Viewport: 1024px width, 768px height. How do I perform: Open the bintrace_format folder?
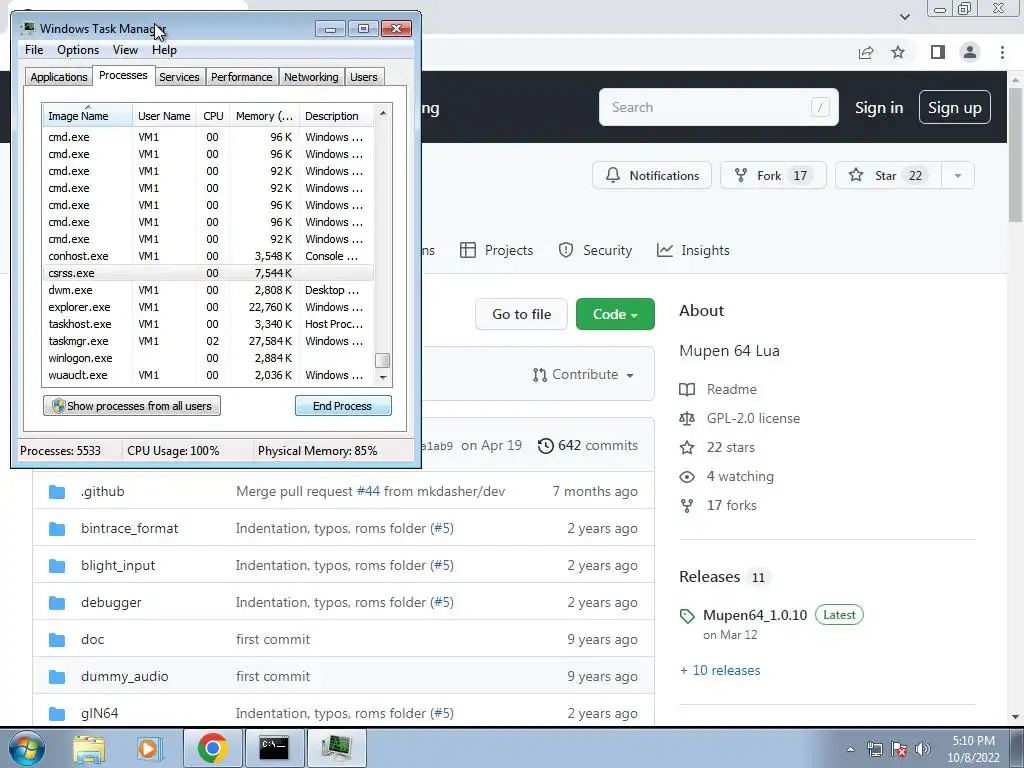pyautogui.click(x=129, y=528)
